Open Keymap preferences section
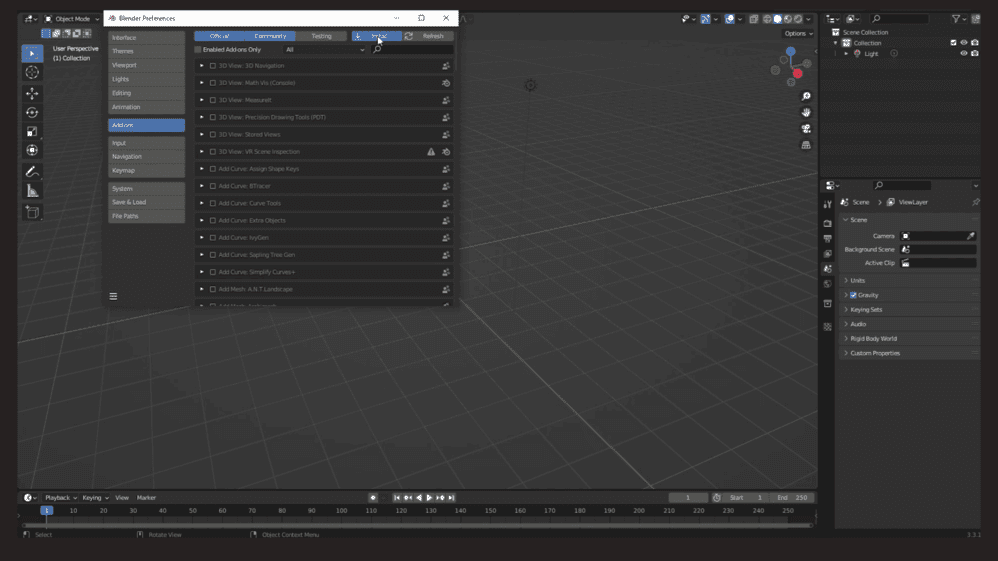The image size is (998, 561). tap(146, 171)
